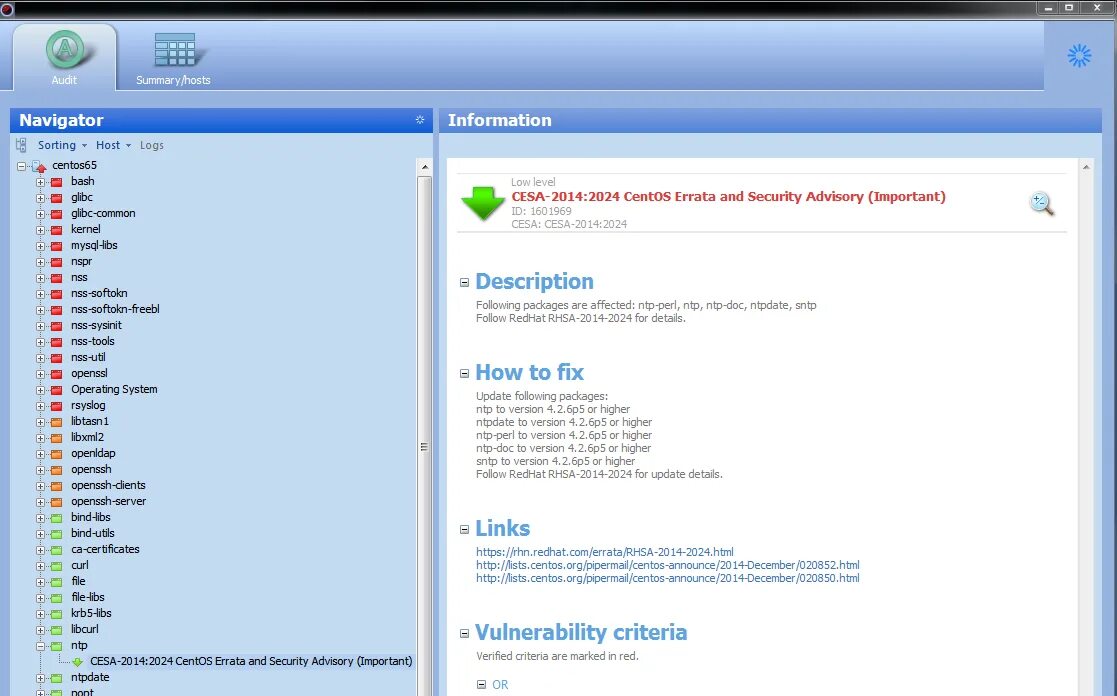Click the application icon in title bar
The height and width of the screenshot is (696, 1117).
6,9
